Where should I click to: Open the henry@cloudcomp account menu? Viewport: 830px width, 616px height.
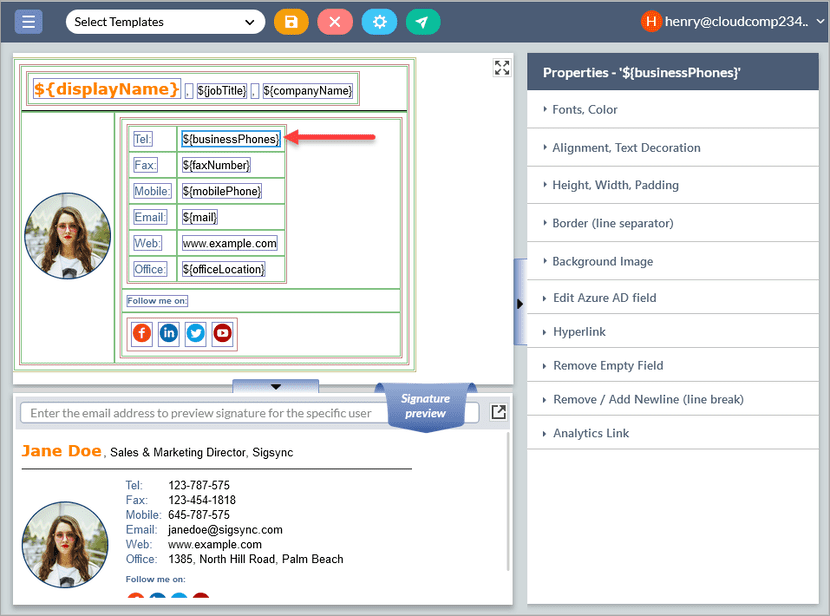tap(731, 21)
